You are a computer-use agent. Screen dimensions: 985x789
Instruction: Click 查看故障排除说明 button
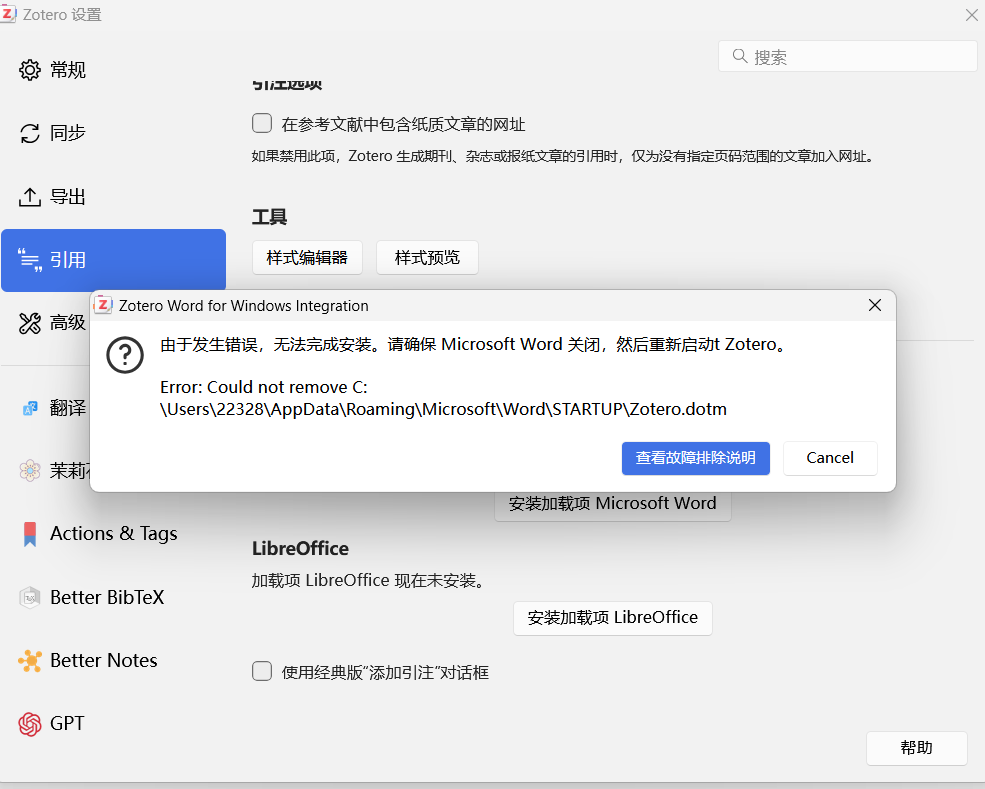tap(695, 458)
